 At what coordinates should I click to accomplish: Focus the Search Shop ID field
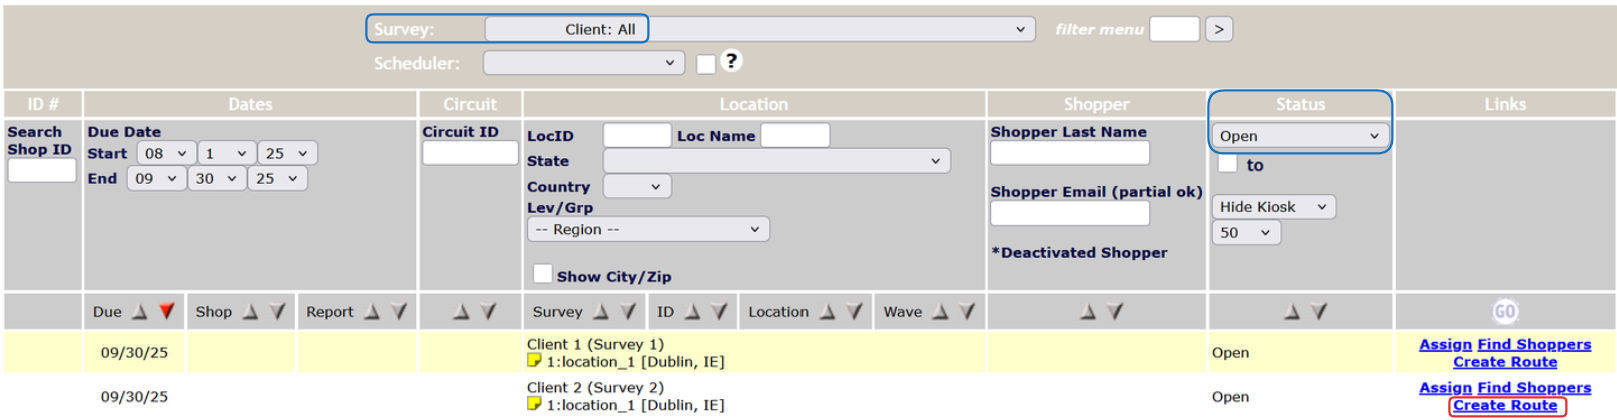pyautogui.click(x=42, y=171)
